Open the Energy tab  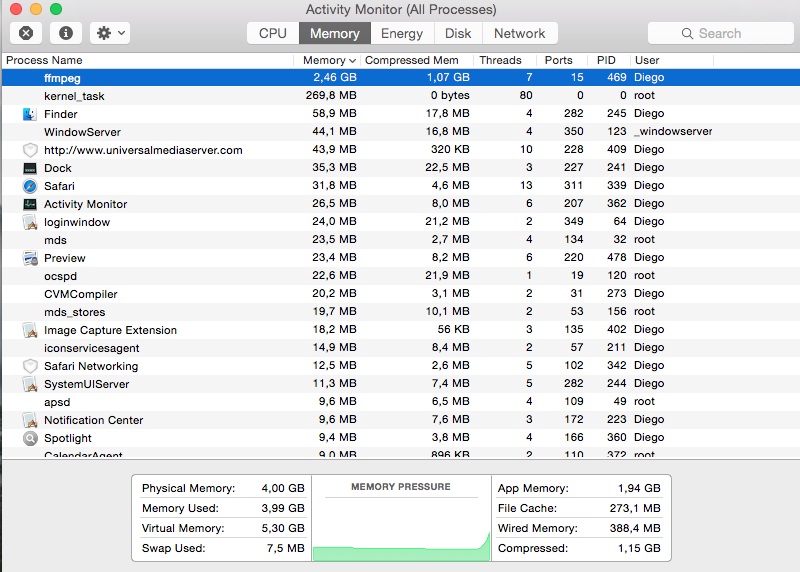(402, 33)
